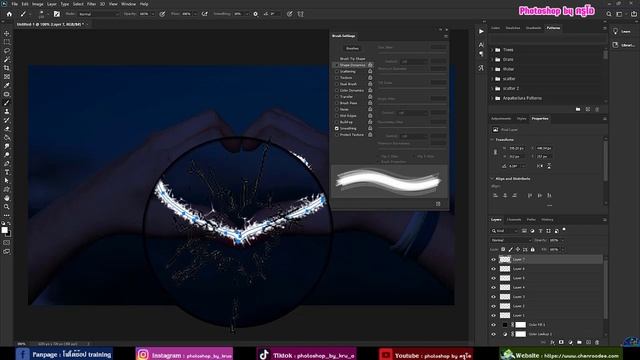Click the foreground color swatch
640x360 pixels.
pyautogui.click(x=4, y=230)
